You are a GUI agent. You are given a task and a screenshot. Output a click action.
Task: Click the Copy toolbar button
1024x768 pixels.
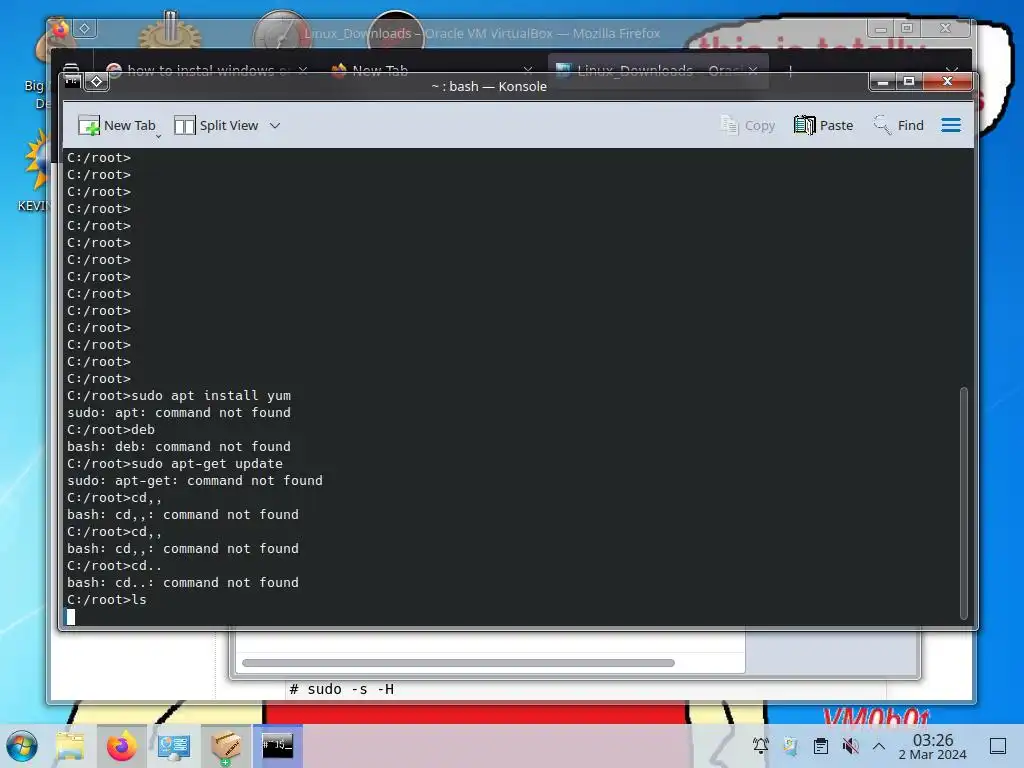748,125
